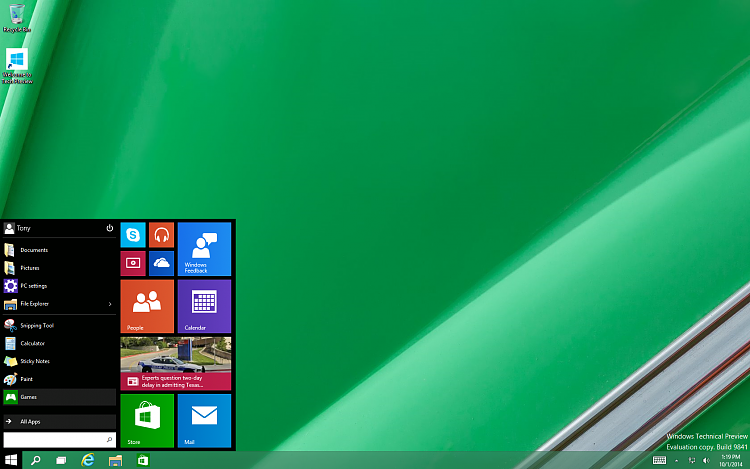Select the Welcome to Tech Preview shortcut
The height and width of the screenshot is (469, 750).
(x=17, y=66)
